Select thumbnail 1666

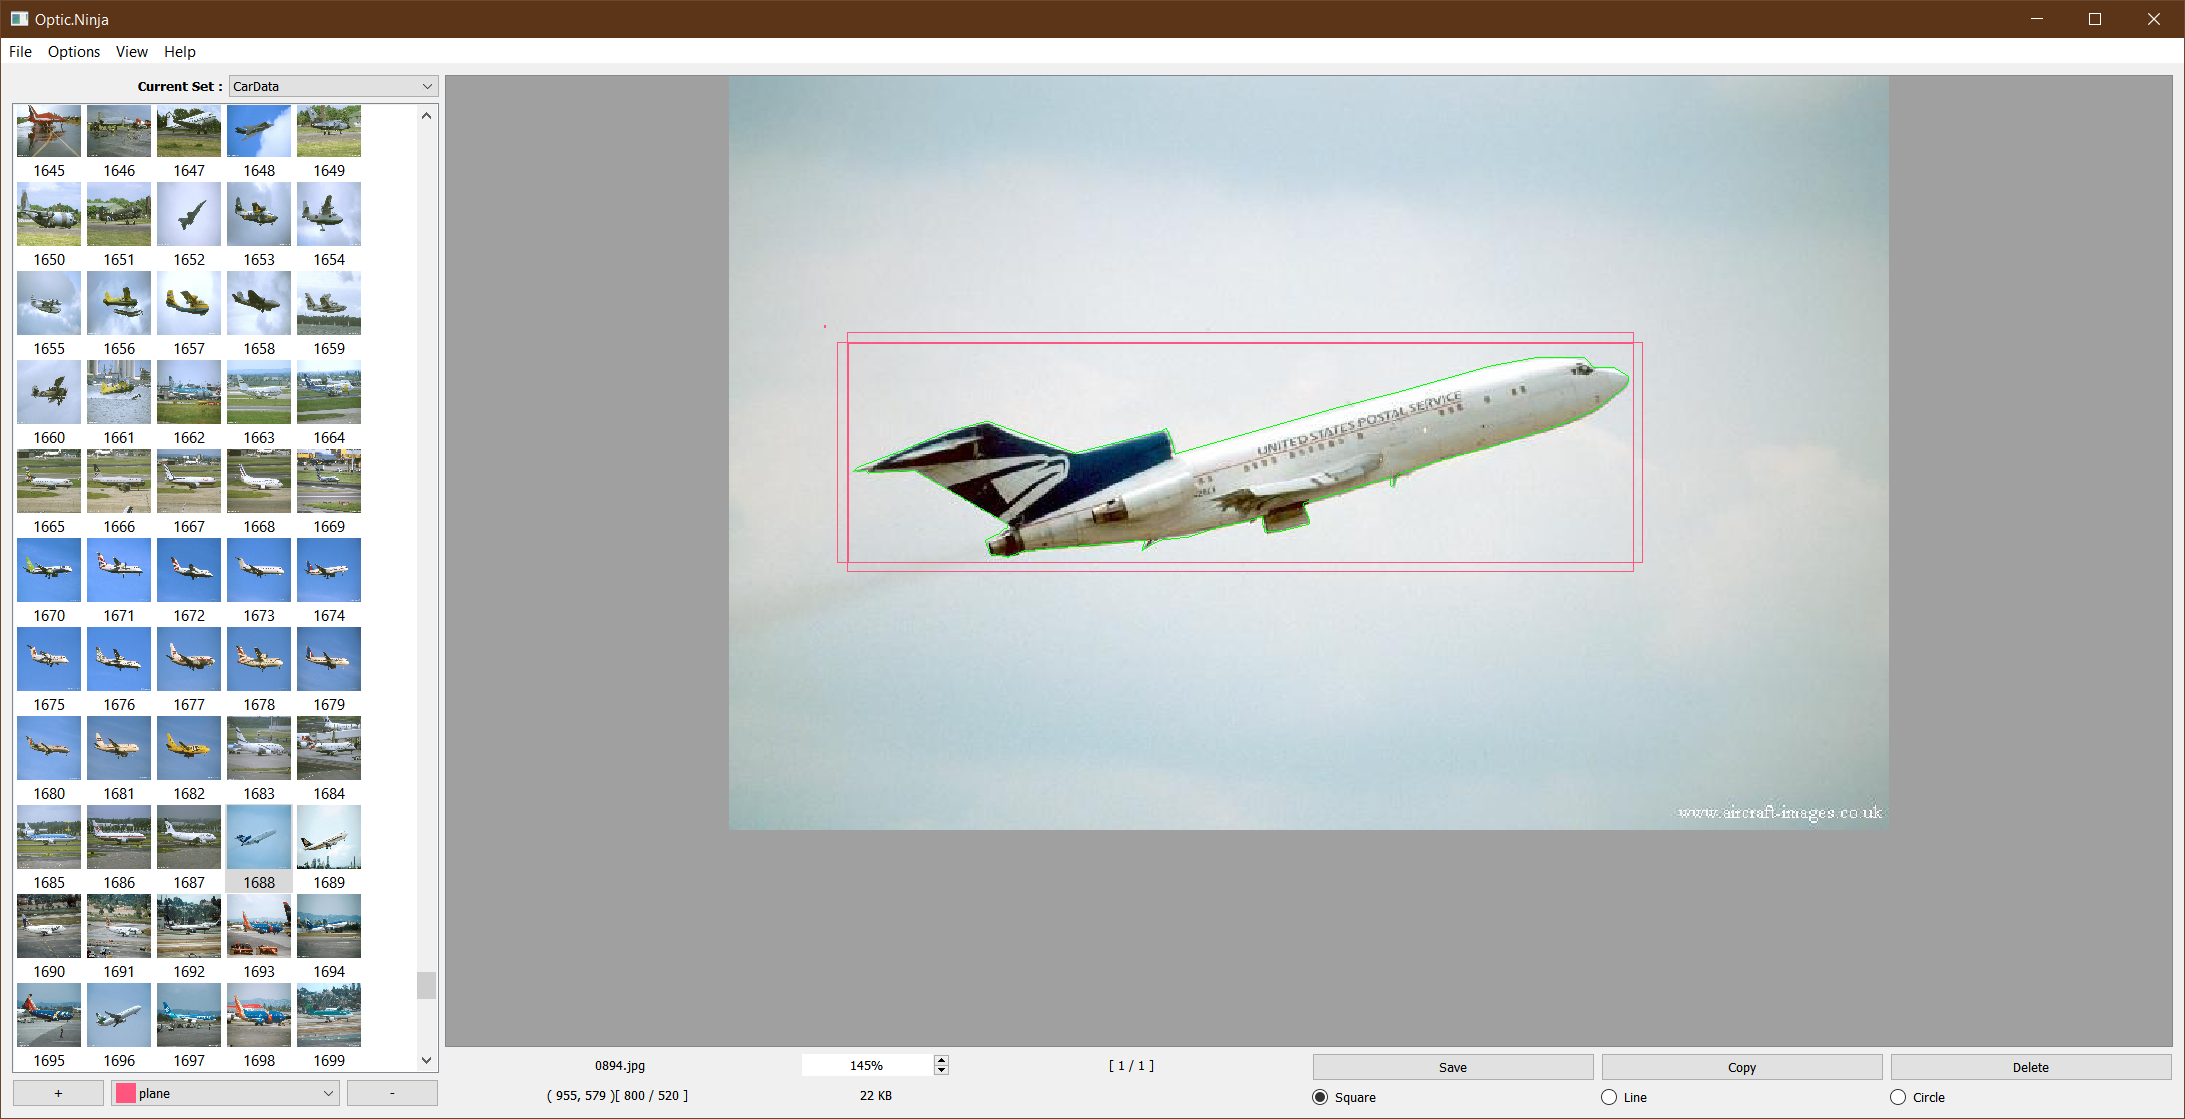click(x=119, y=481)
